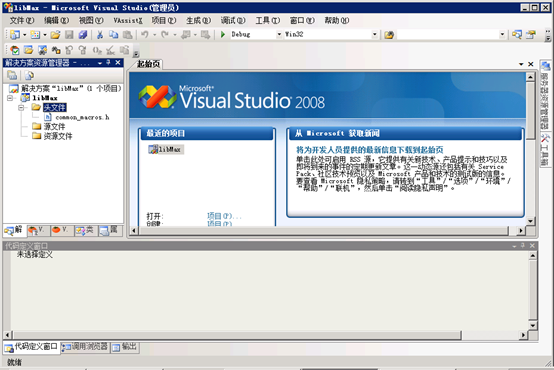Image resolution: width=554 pixels, height=370 pixels.
Task: Open 解决方案资源管理器 window position dropdown arrow
Action: (100, 63)
